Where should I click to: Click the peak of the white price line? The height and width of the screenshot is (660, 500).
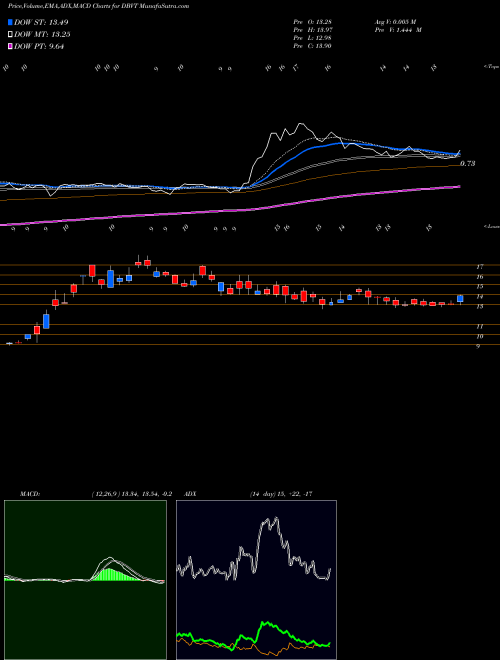(301, 123)
